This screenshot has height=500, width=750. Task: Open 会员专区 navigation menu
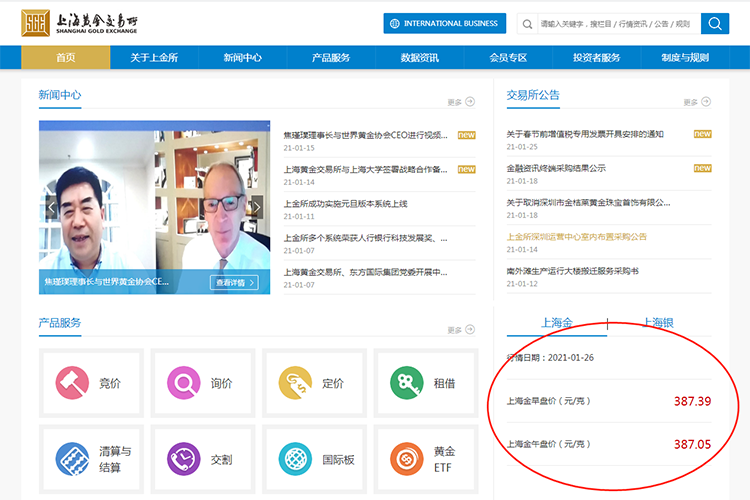(508, 57)
